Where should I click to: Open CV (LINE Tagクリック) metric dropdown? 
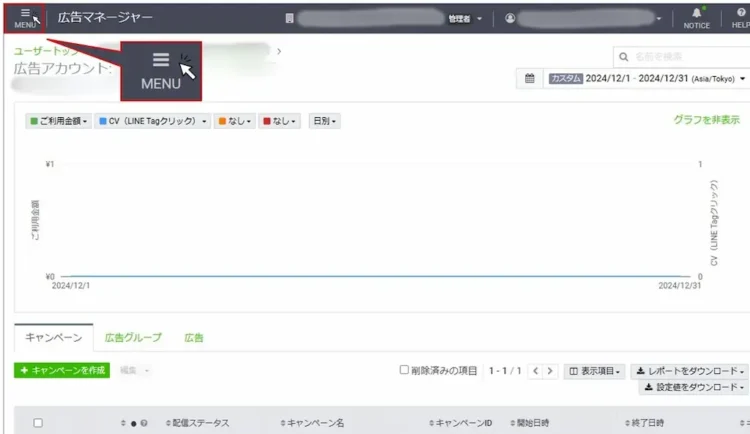152,121
